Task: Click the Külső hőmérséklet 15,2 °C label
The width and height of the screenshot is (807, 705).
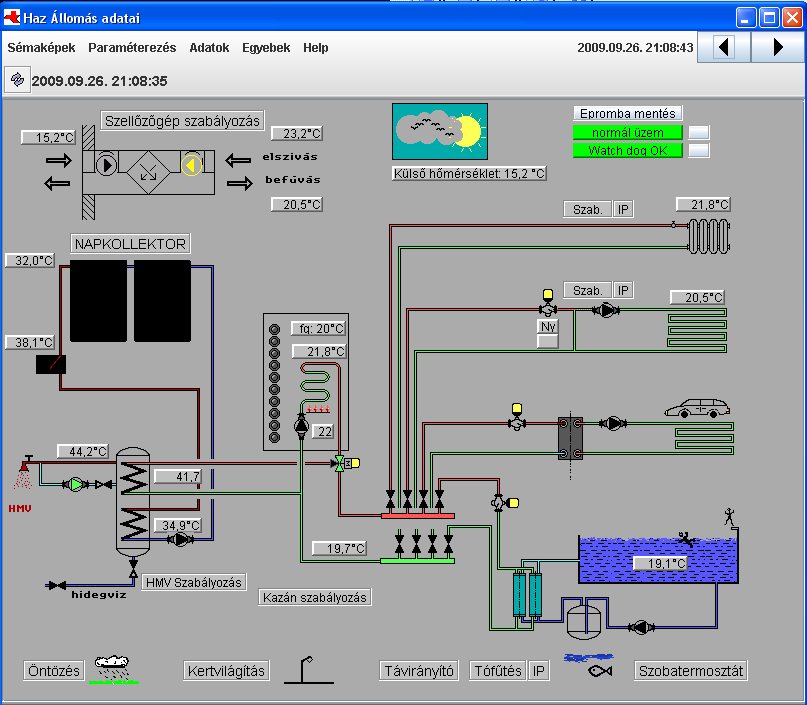Action: pos(469,173)
